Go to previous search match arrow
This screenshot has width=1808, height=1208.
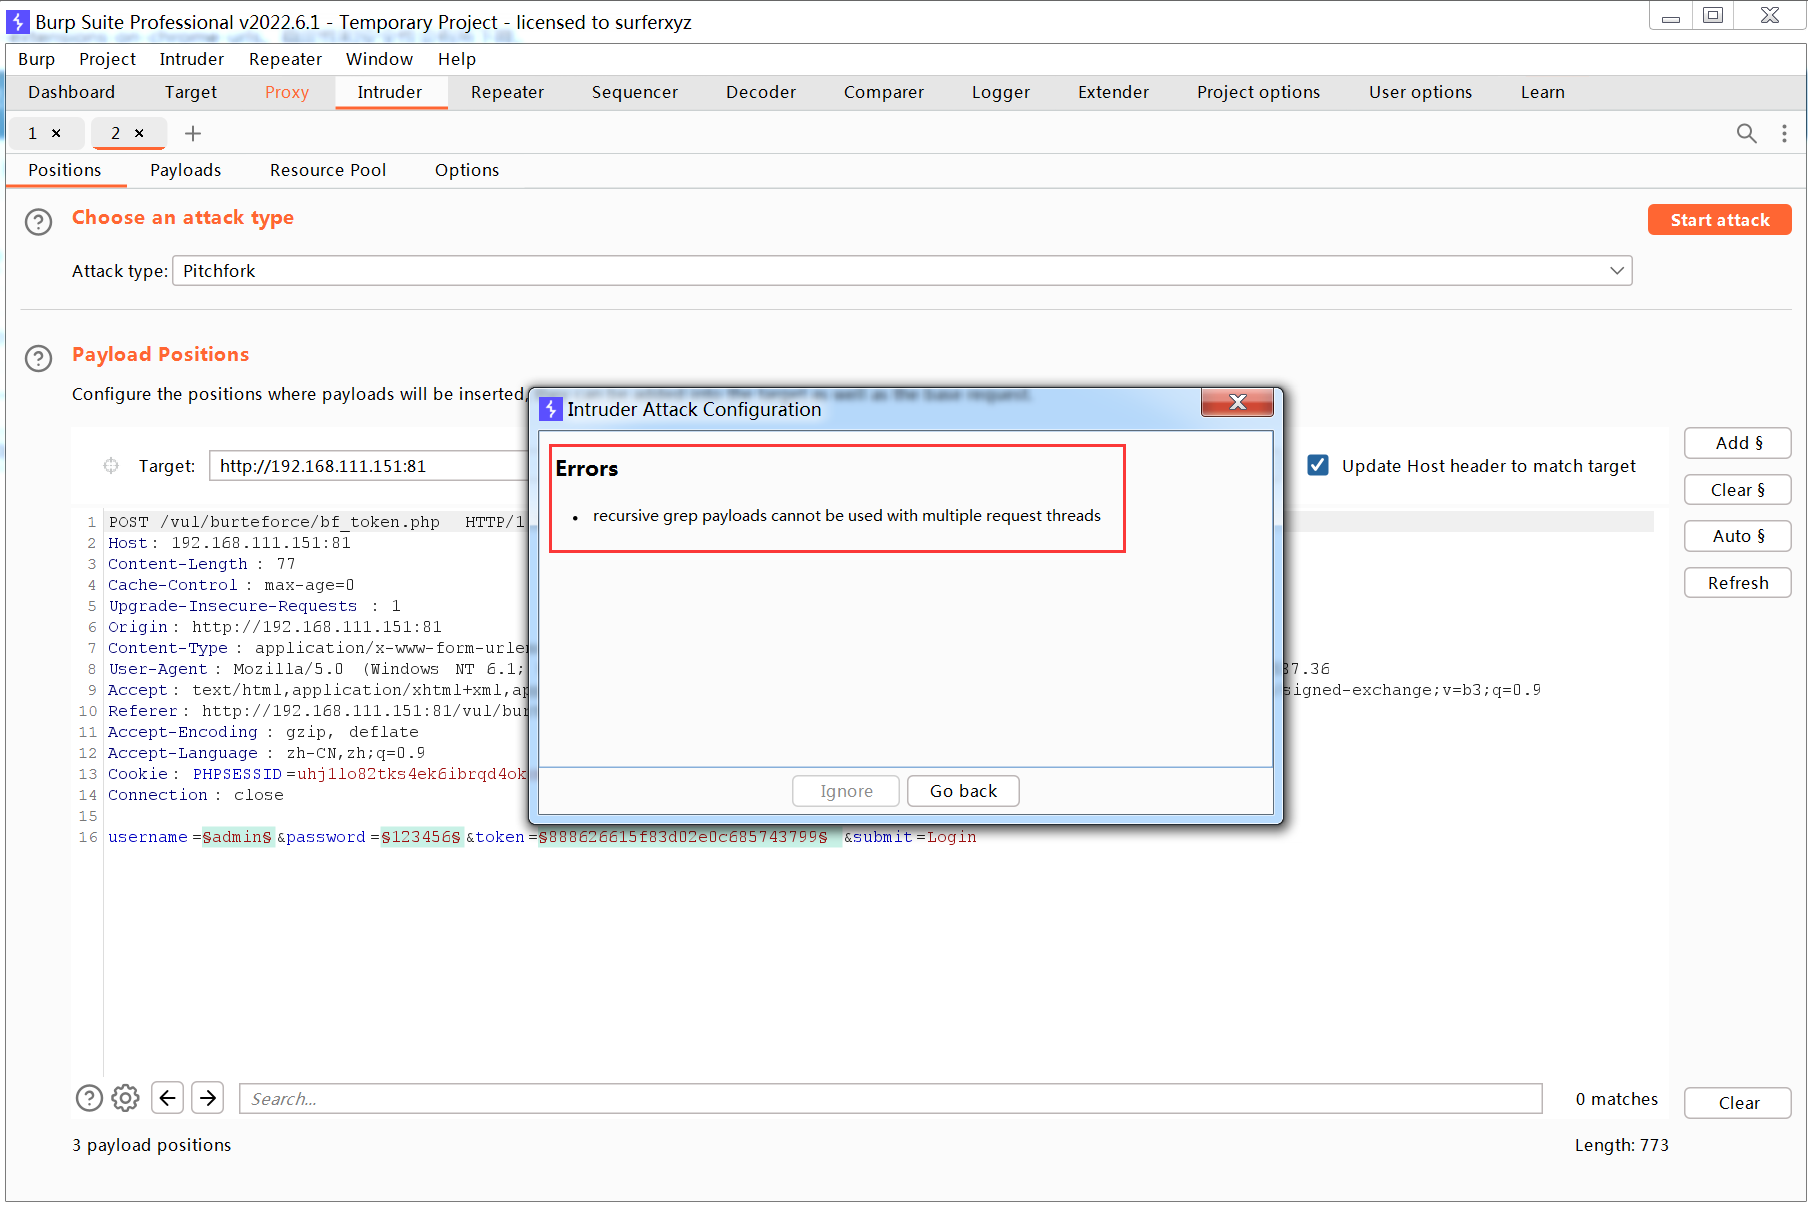tap(167, 1098)
